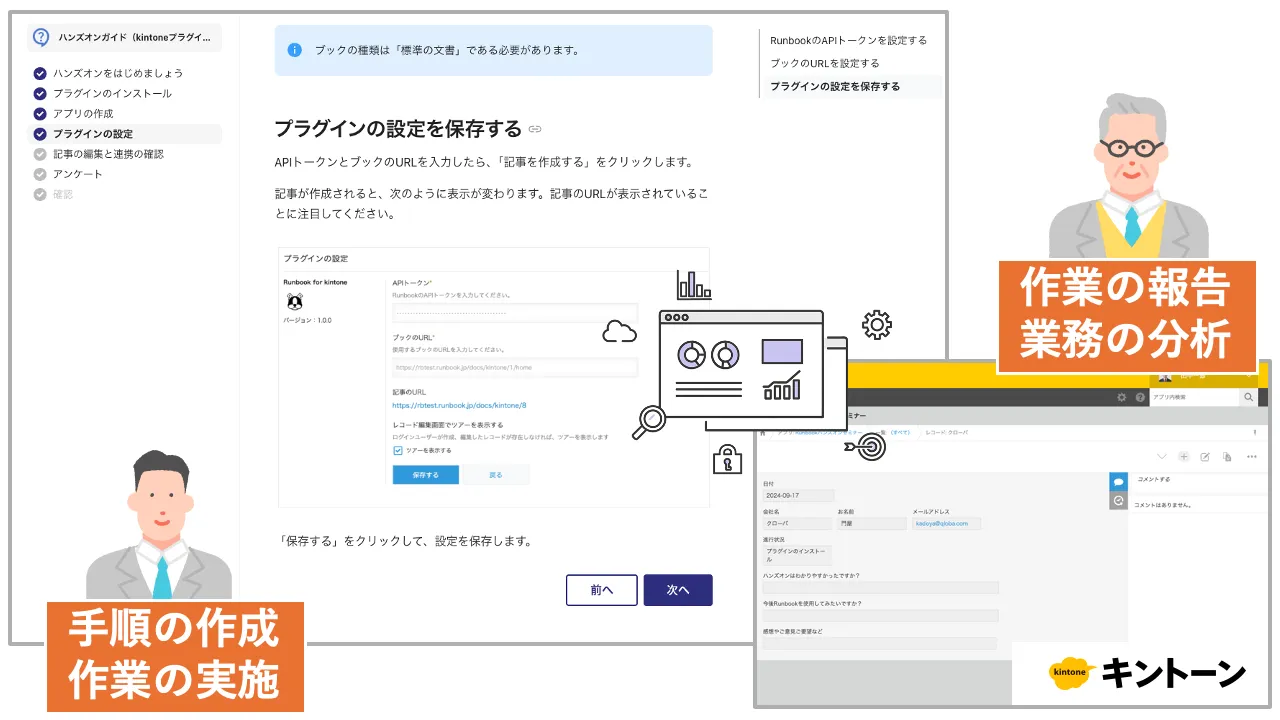Click the blue info icon in the notice banner
Image resolution: width=1280 pixels, height=720 pixels.
click(294, 50)
